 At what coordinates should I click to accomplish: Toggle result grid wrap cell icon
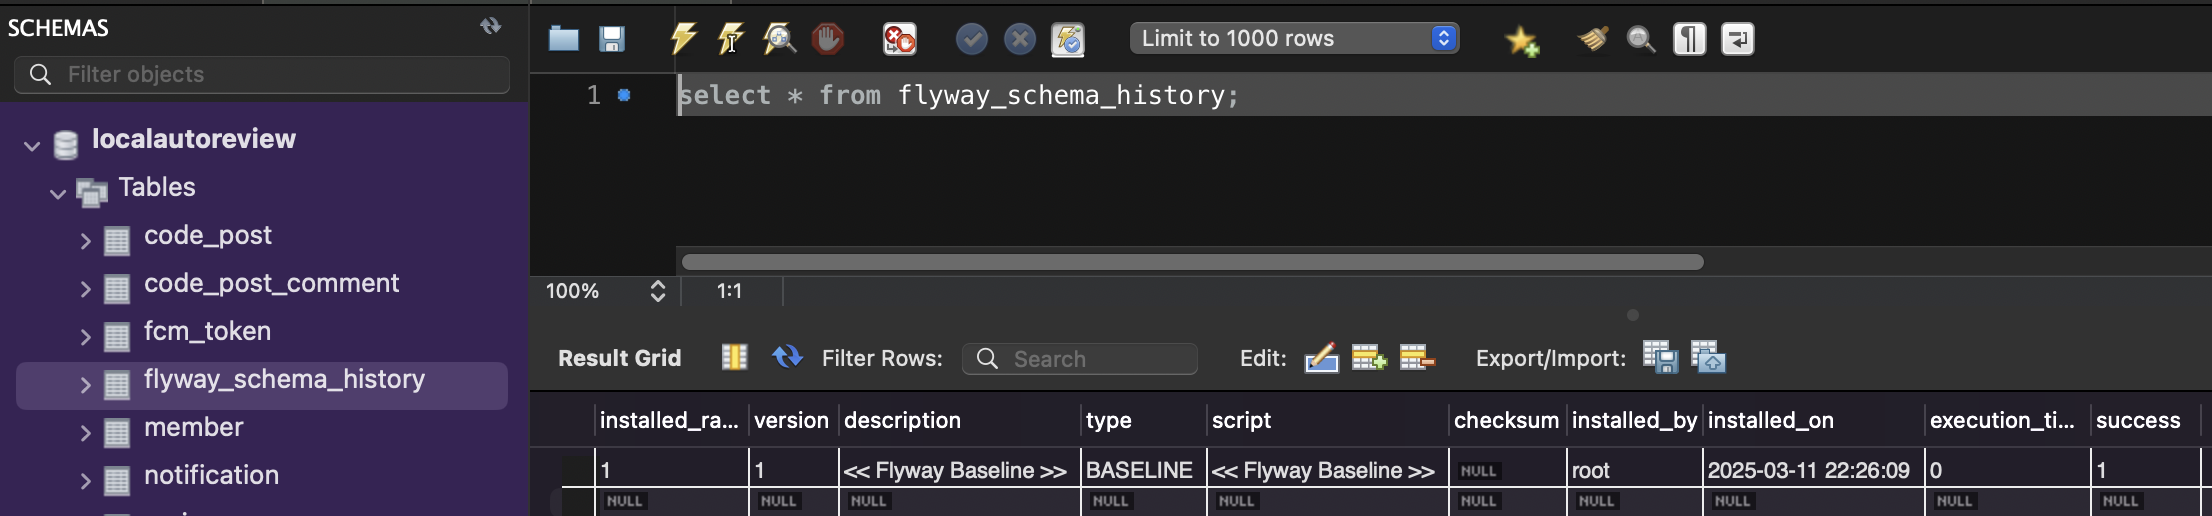(734, 357)
